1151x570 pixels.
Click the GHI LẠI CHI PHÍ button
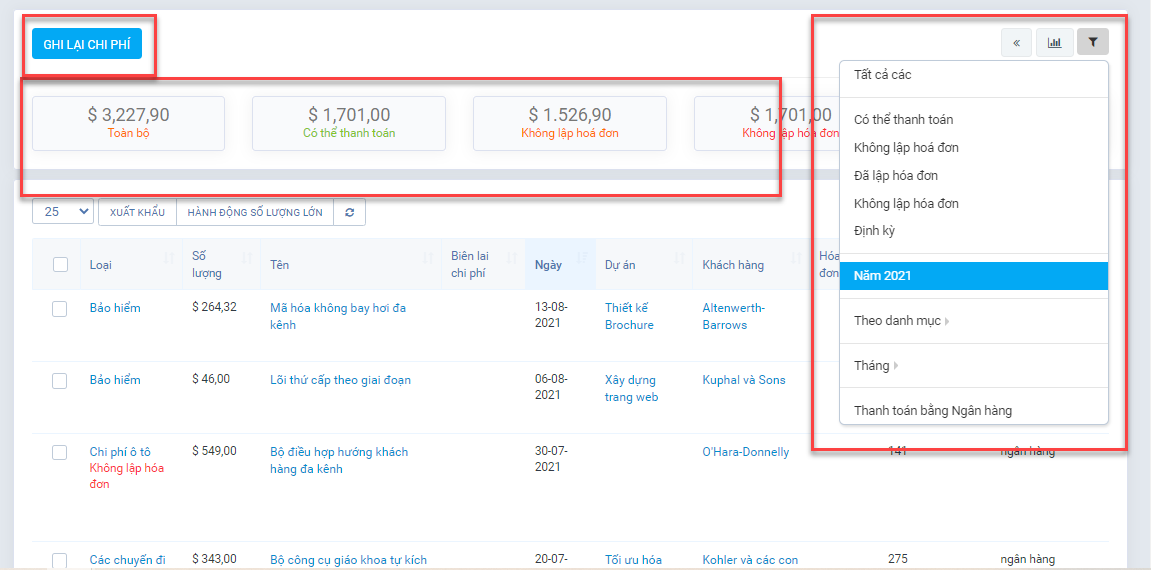[x=87, y=44]
